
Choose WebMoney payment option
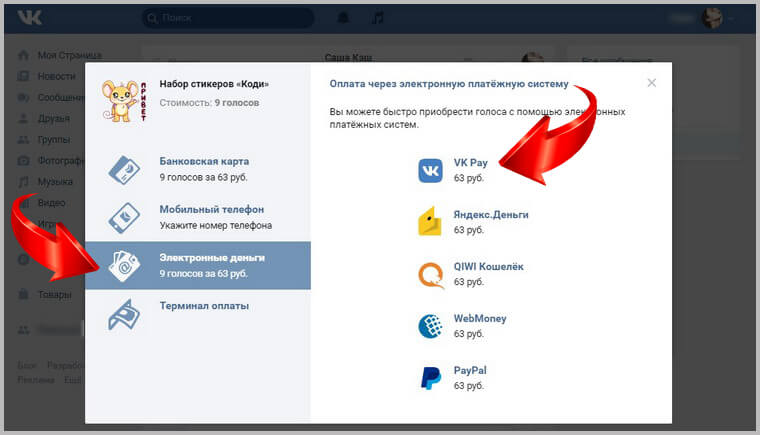[x=462, y=326]
